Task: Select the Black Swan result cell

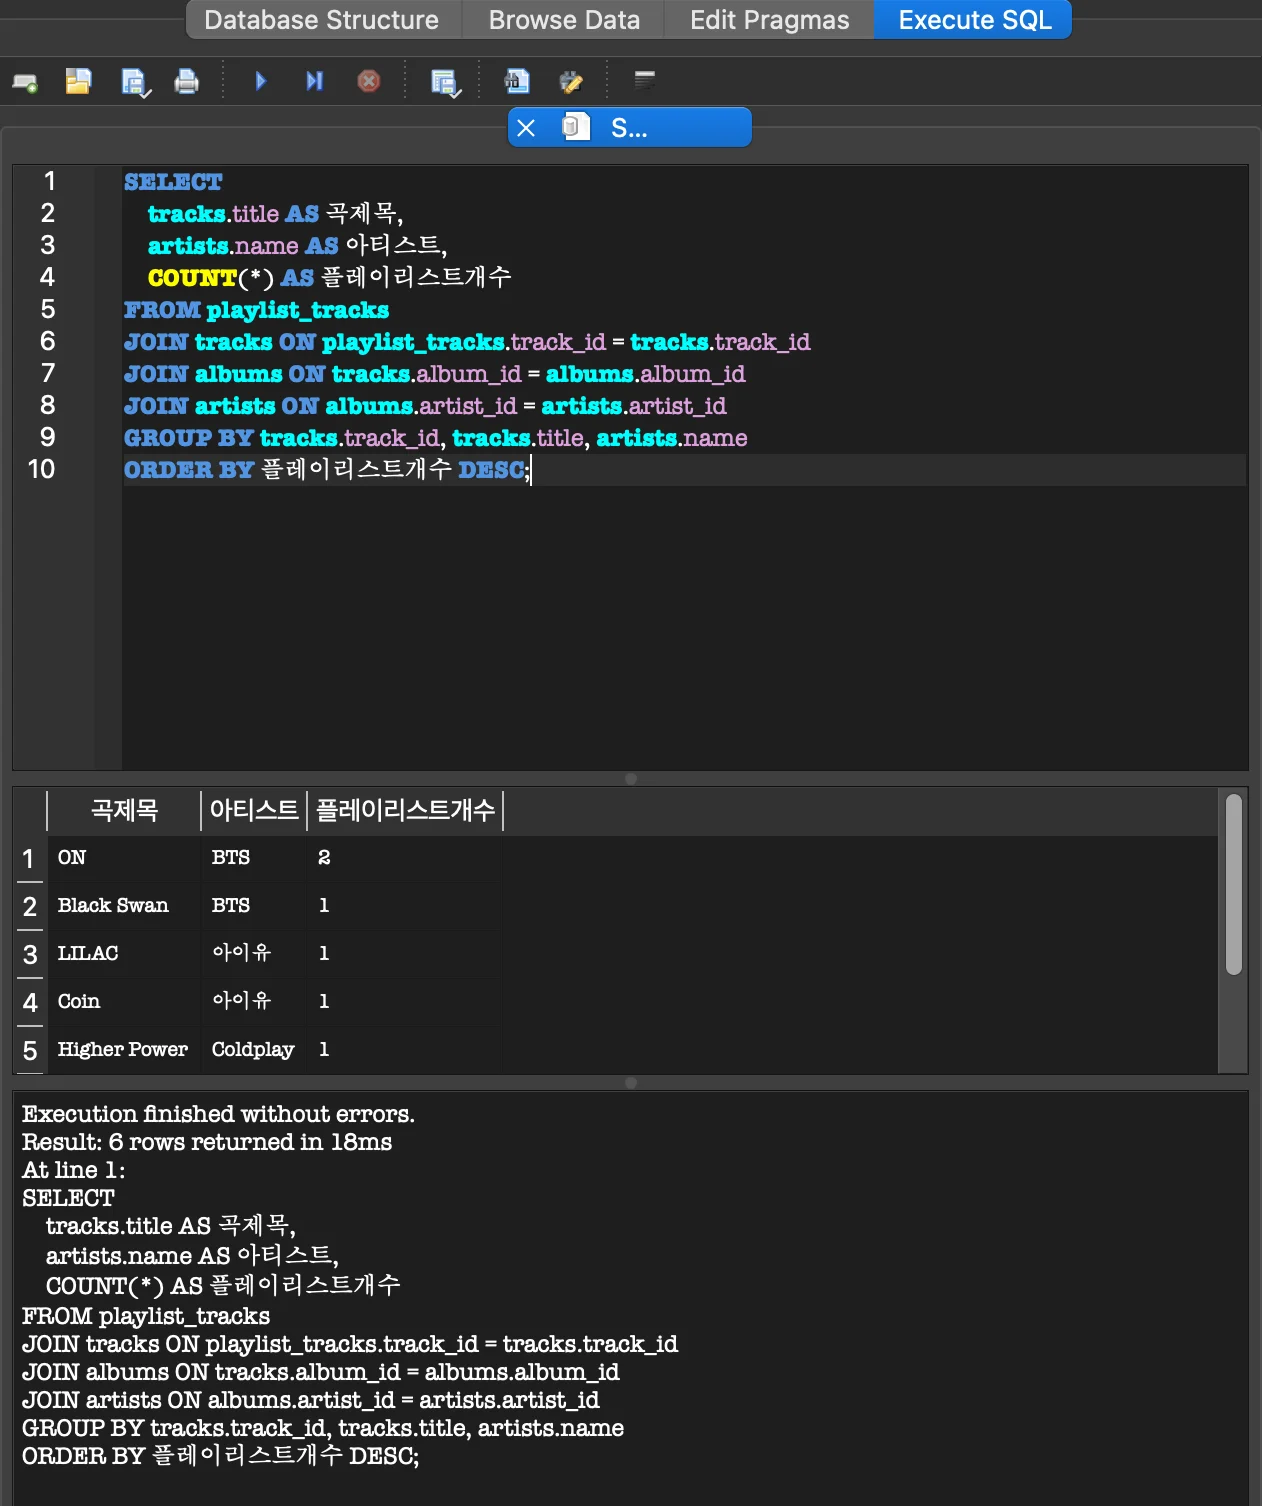Action: click(113, 906)
